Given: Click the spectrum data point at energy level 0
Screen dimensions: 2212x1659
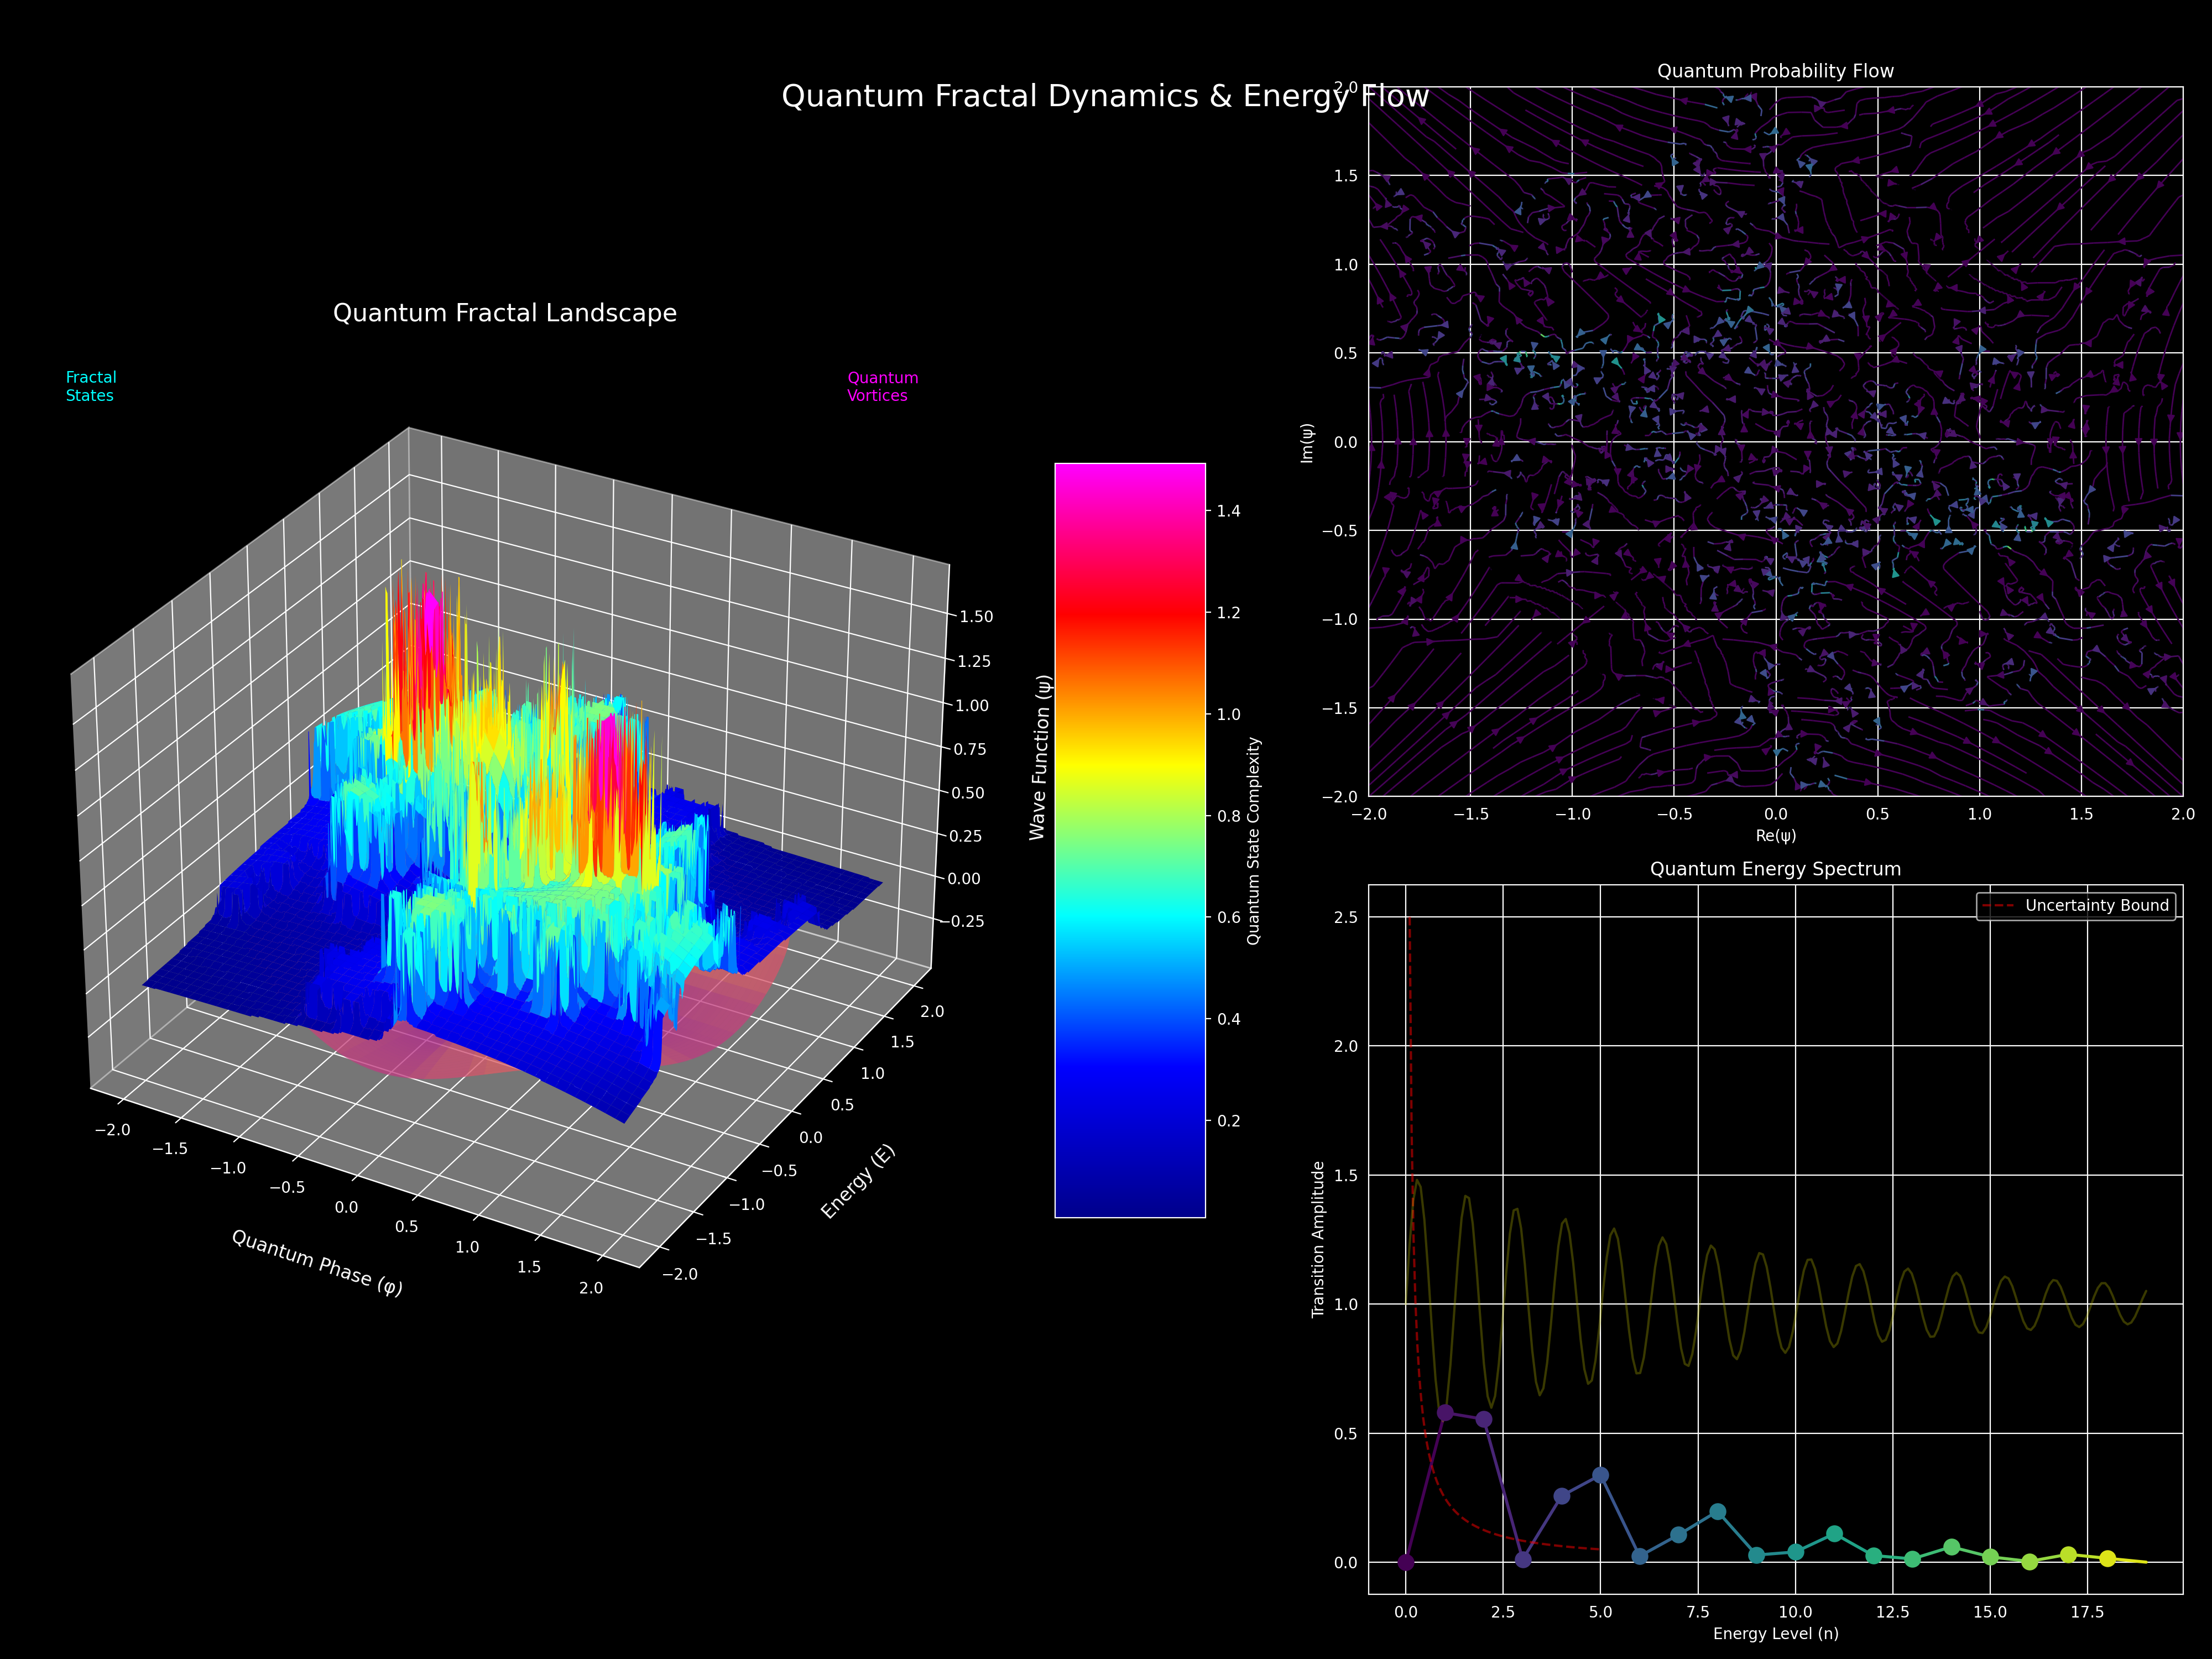Looking at the screenshot, I should coord(1406,1562).
